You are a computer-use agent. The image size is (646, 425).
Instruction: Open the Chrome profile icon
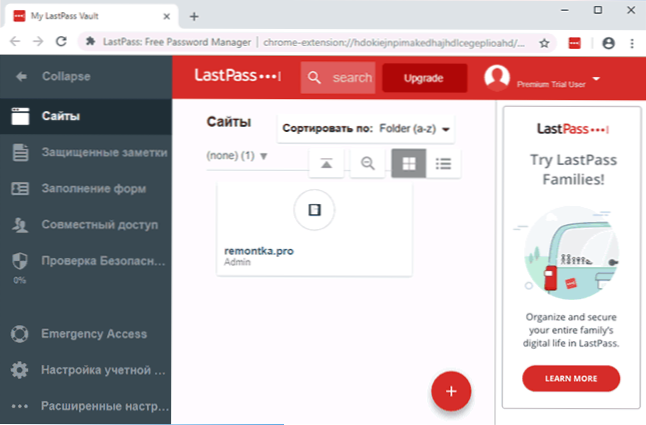[609, 43]
